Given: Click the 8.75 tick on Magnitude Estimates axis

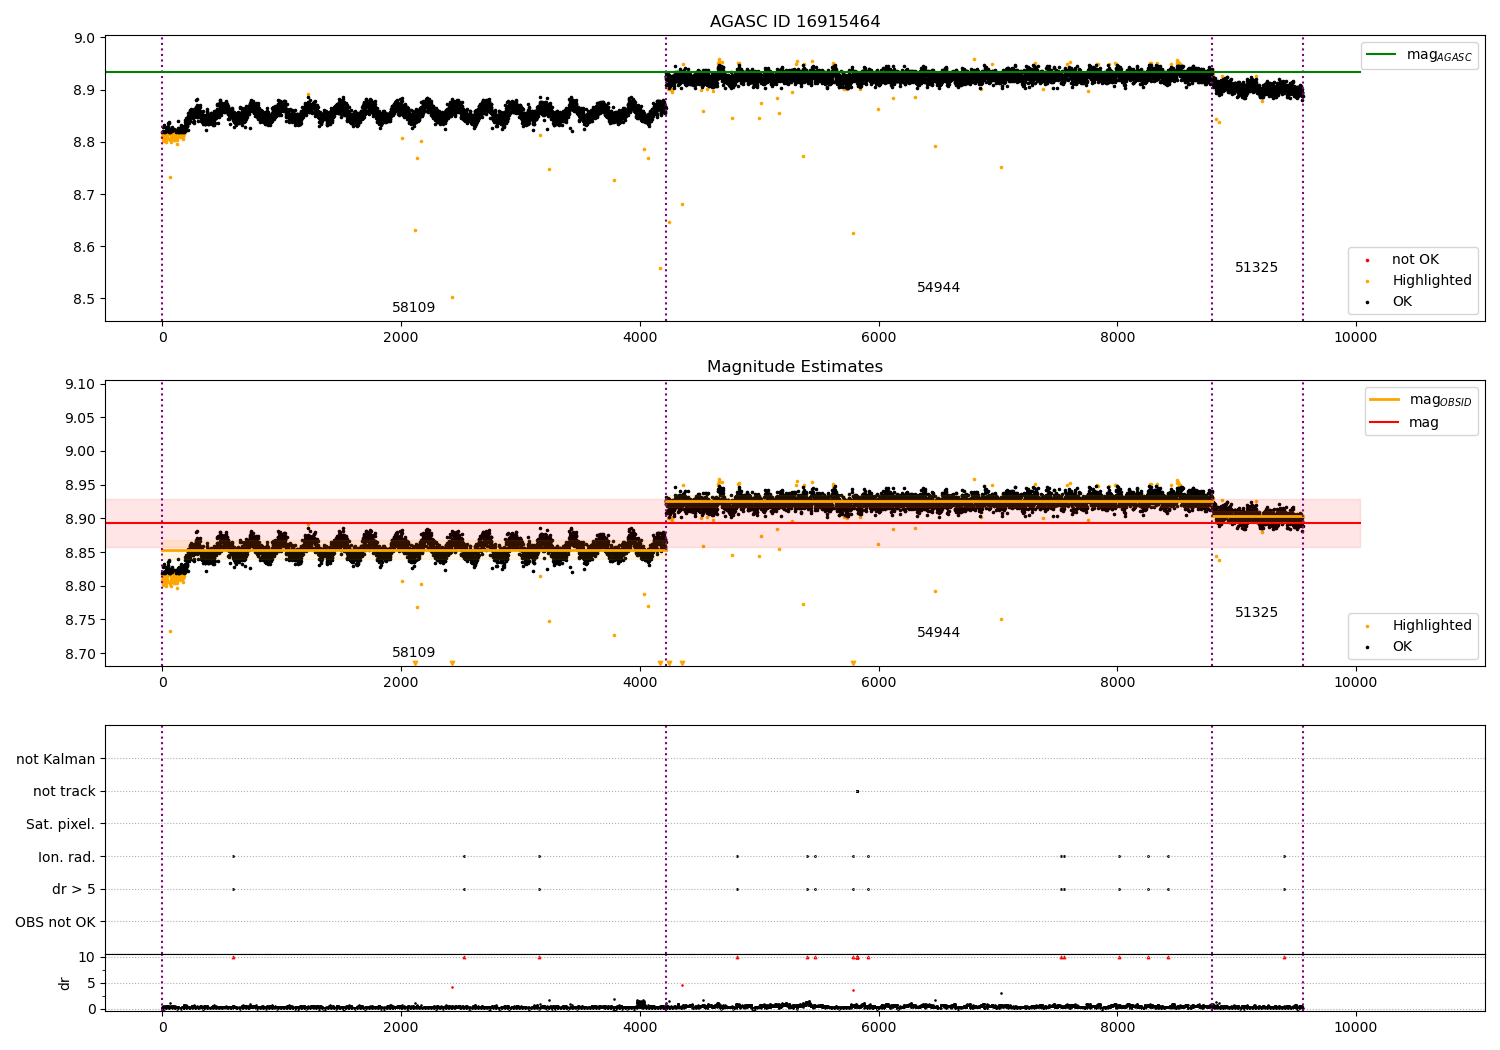Looking at the screenshot, I should click(80, 621).
